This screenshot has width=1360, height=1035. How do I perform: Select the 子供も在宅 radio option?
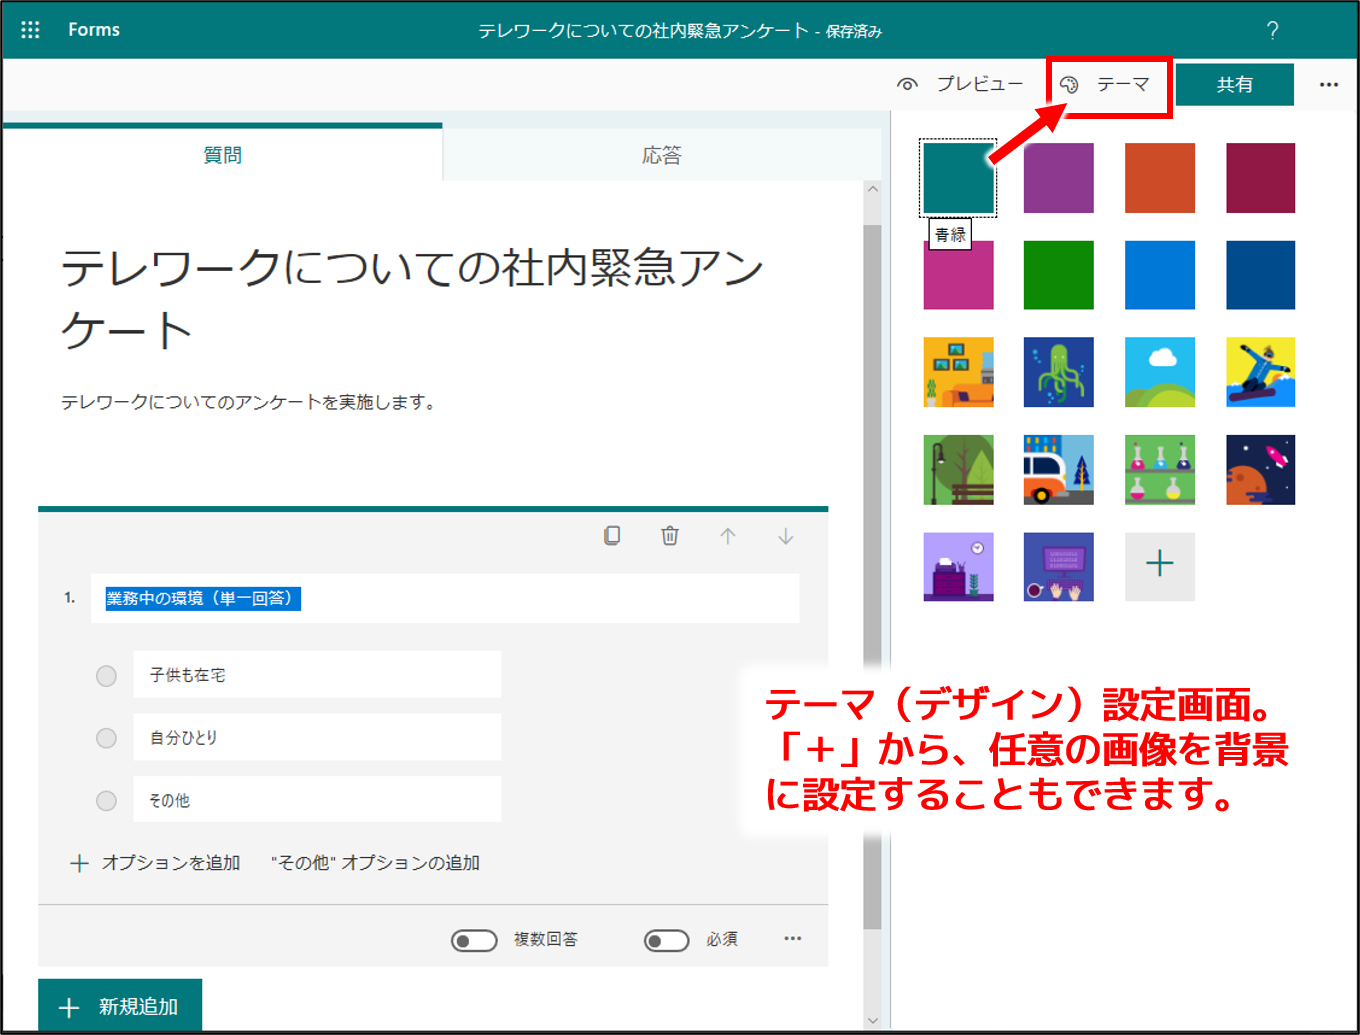tap(106, 676)
